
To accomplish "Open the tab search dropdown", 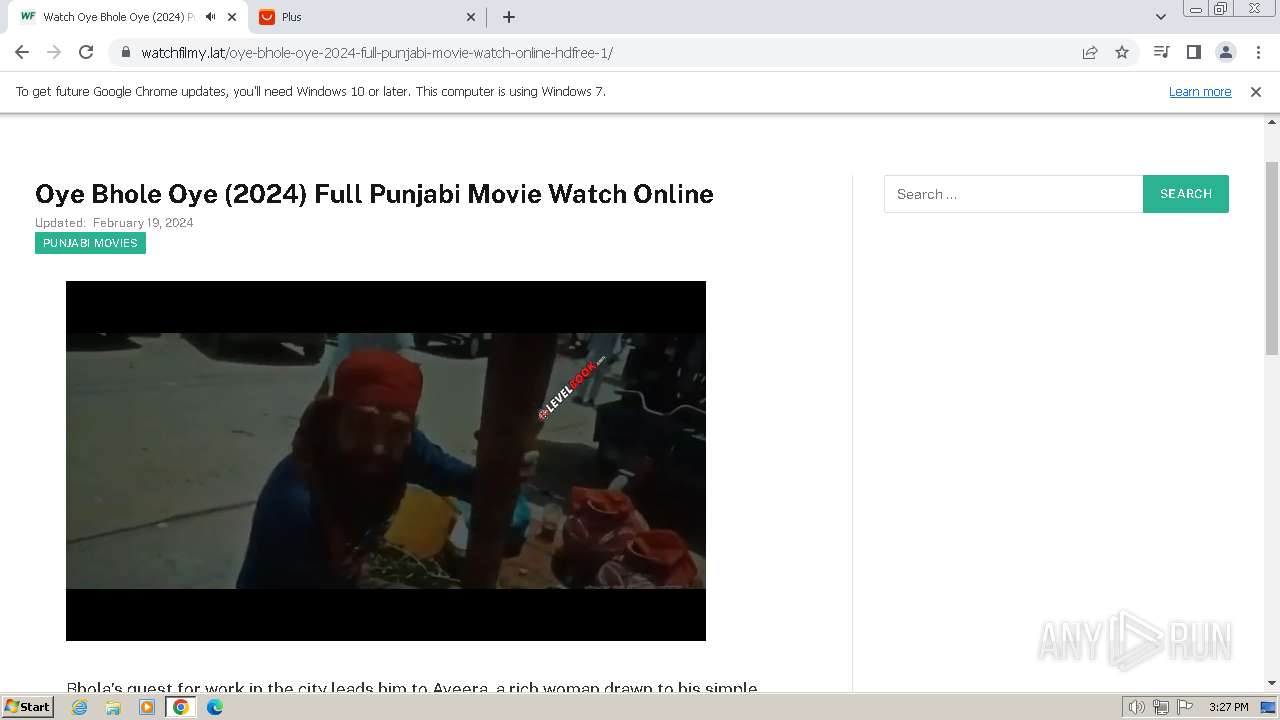I will [x=1160, y=17].
